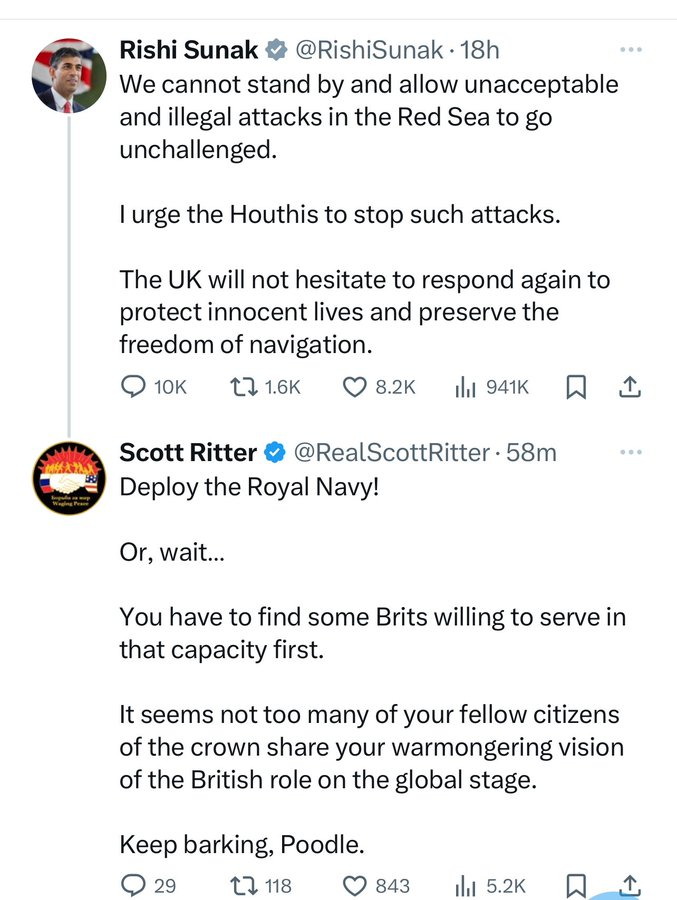Retweet Rishi Sunak's Red Sea post
Image resolution: width=677 pixels, height=900 pixels.
pyautogui.click(x=242, y=387)
